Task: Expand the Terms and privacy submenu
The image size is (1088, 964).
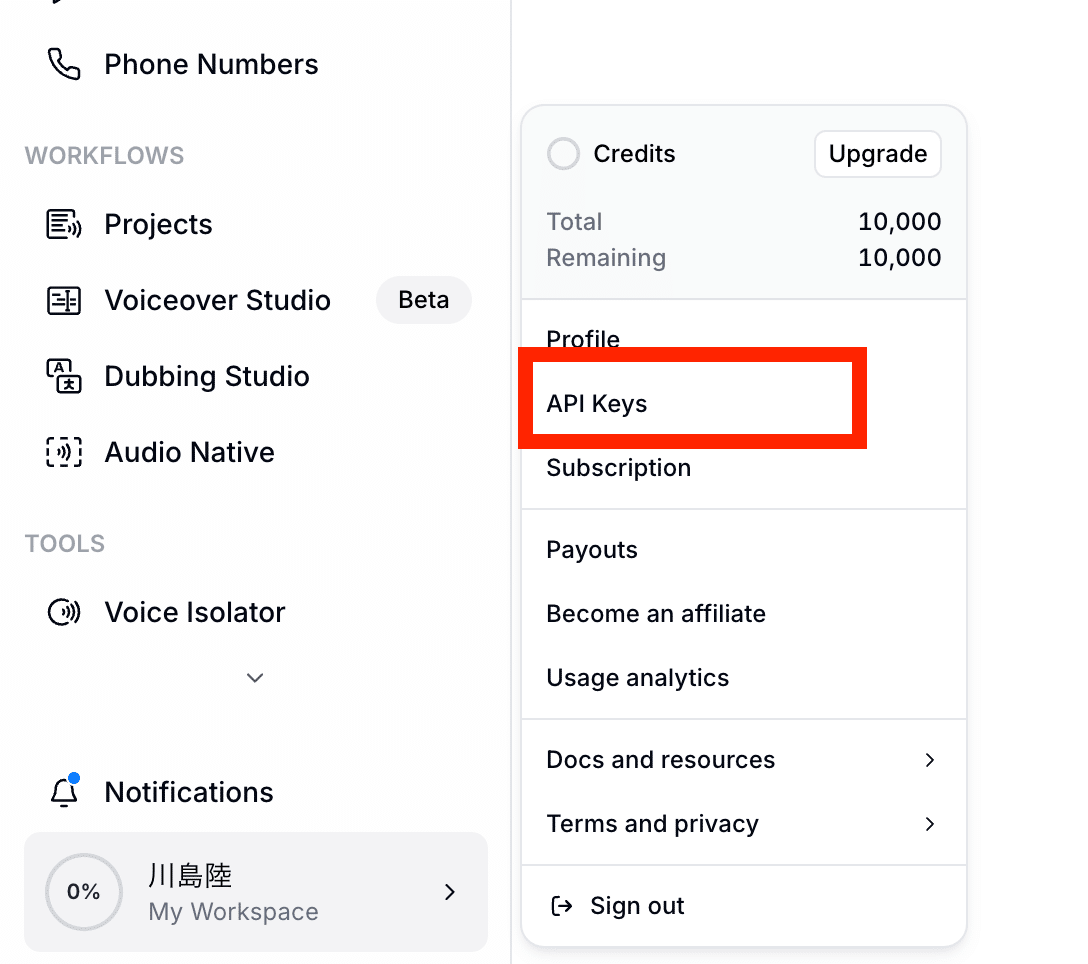Action: 929,824
